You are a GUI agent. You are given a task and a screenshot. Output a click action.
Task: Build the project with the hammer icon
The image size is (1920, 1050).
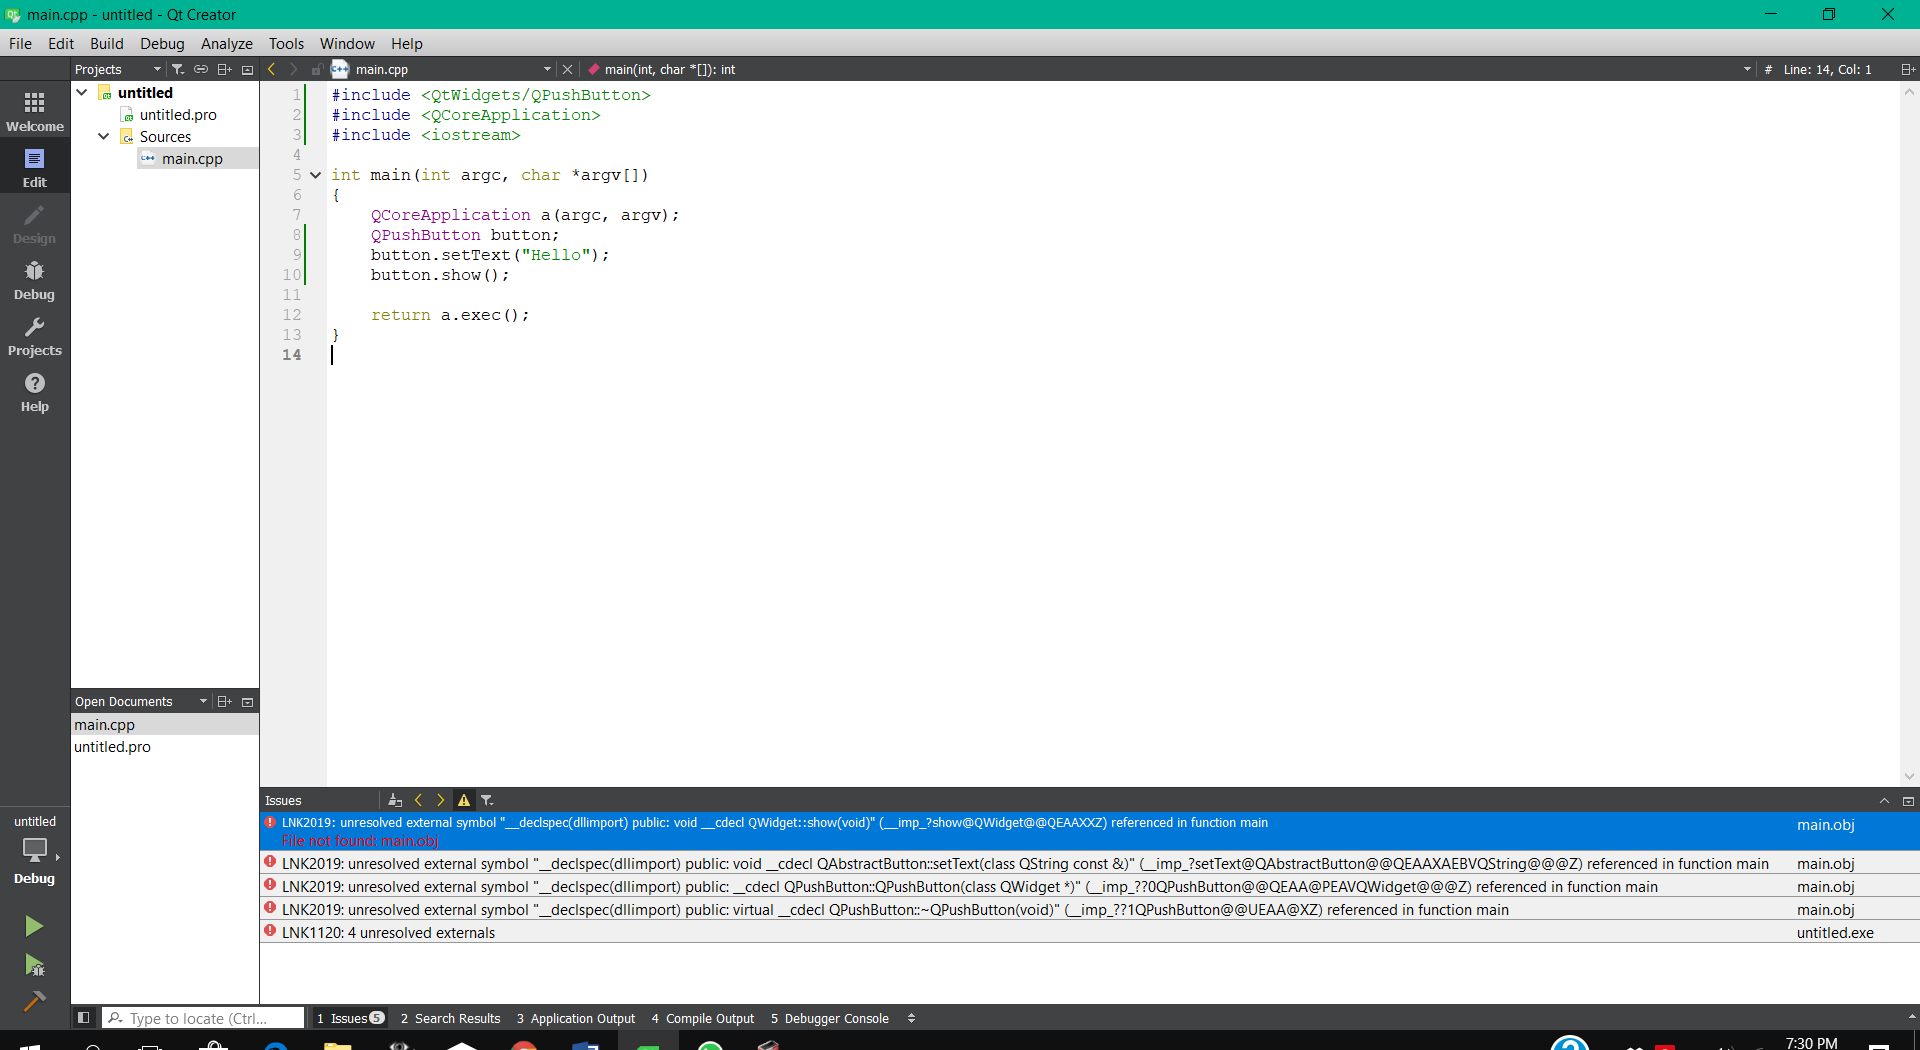pos(34,1001)
